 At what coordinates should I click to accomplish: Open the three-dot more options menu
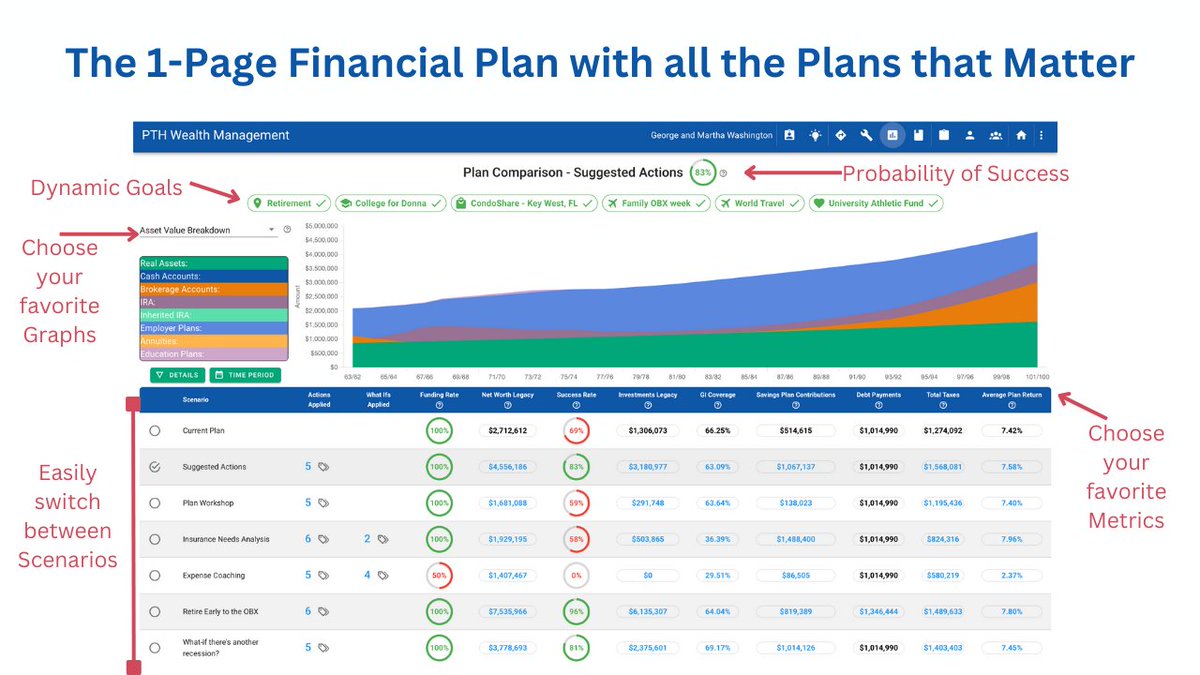click(1041, 135)
